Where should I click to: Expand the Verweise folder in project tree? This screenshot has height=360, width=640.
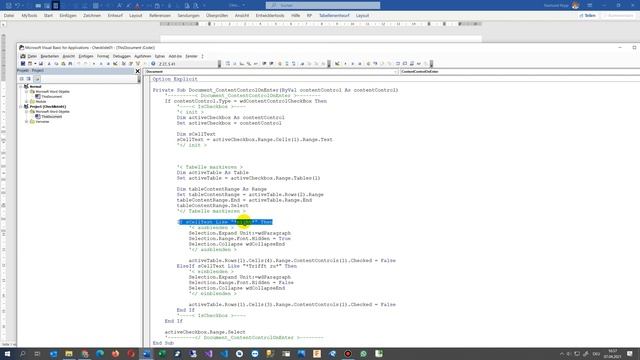tap(27, 122)
